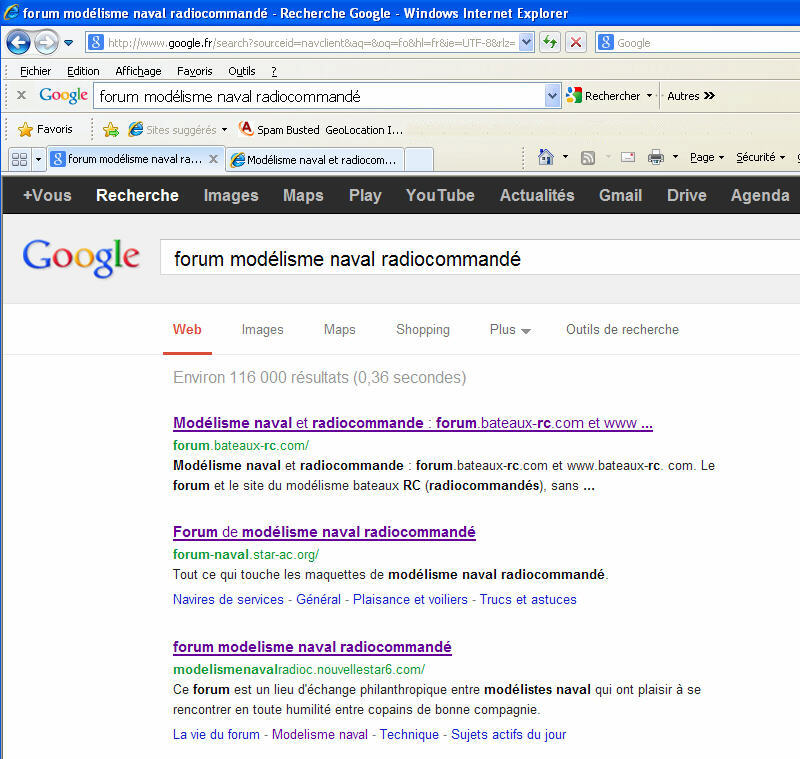Open Images in the black Google bar

coord(231,195)
